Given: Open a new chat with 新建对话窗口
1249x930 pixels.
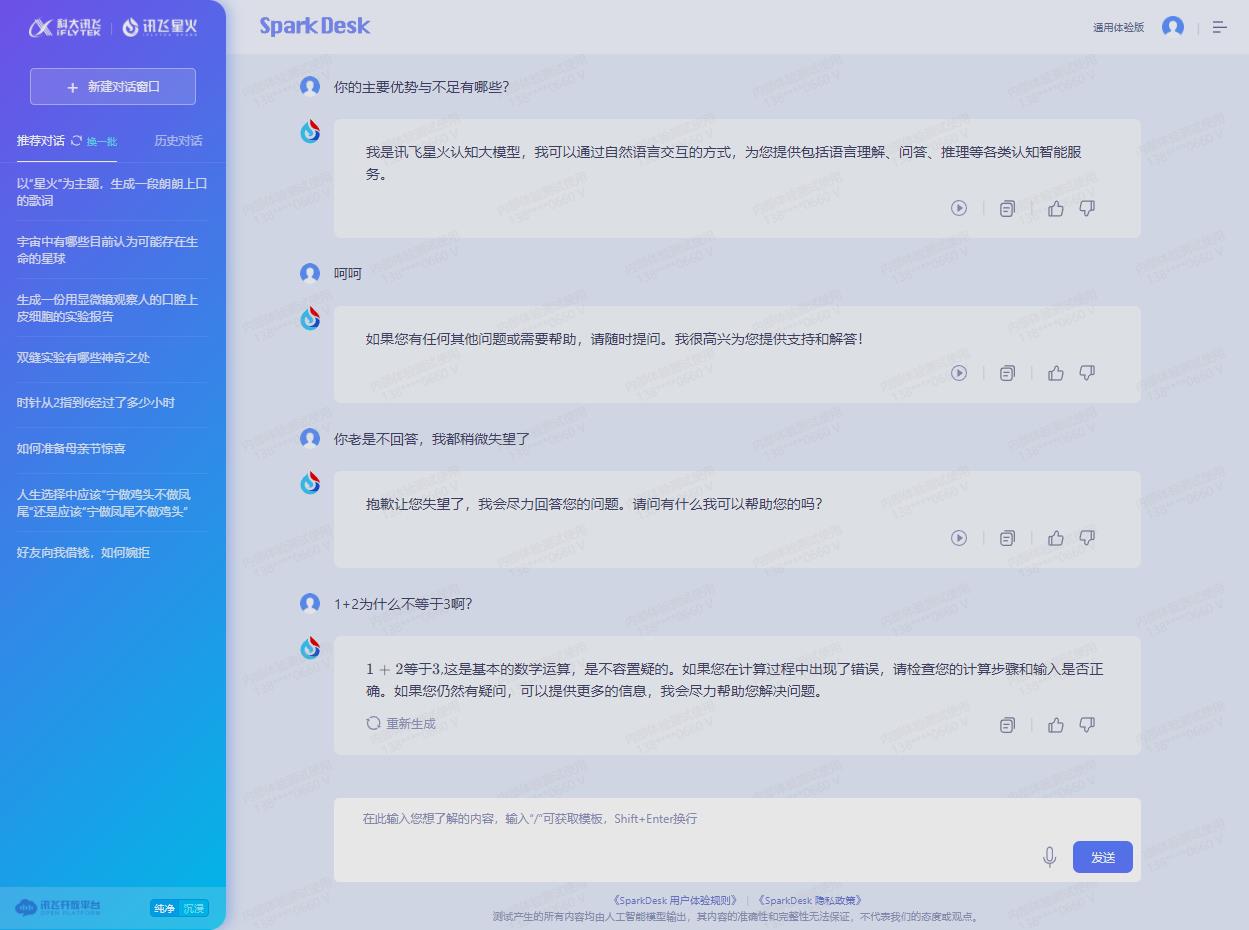Looking at the screenshot, I should [x=113, y=87].
